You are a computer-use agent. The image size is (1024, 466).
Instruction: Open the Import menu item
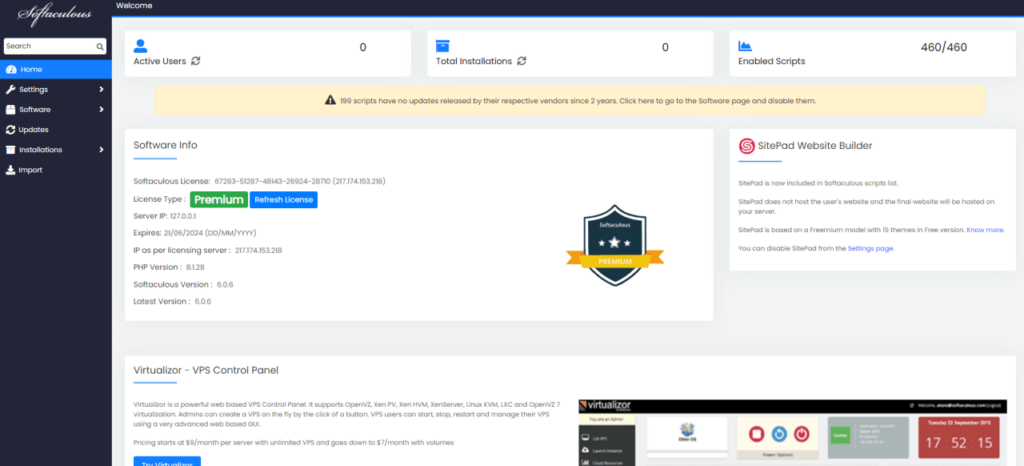tap(56, 170)
